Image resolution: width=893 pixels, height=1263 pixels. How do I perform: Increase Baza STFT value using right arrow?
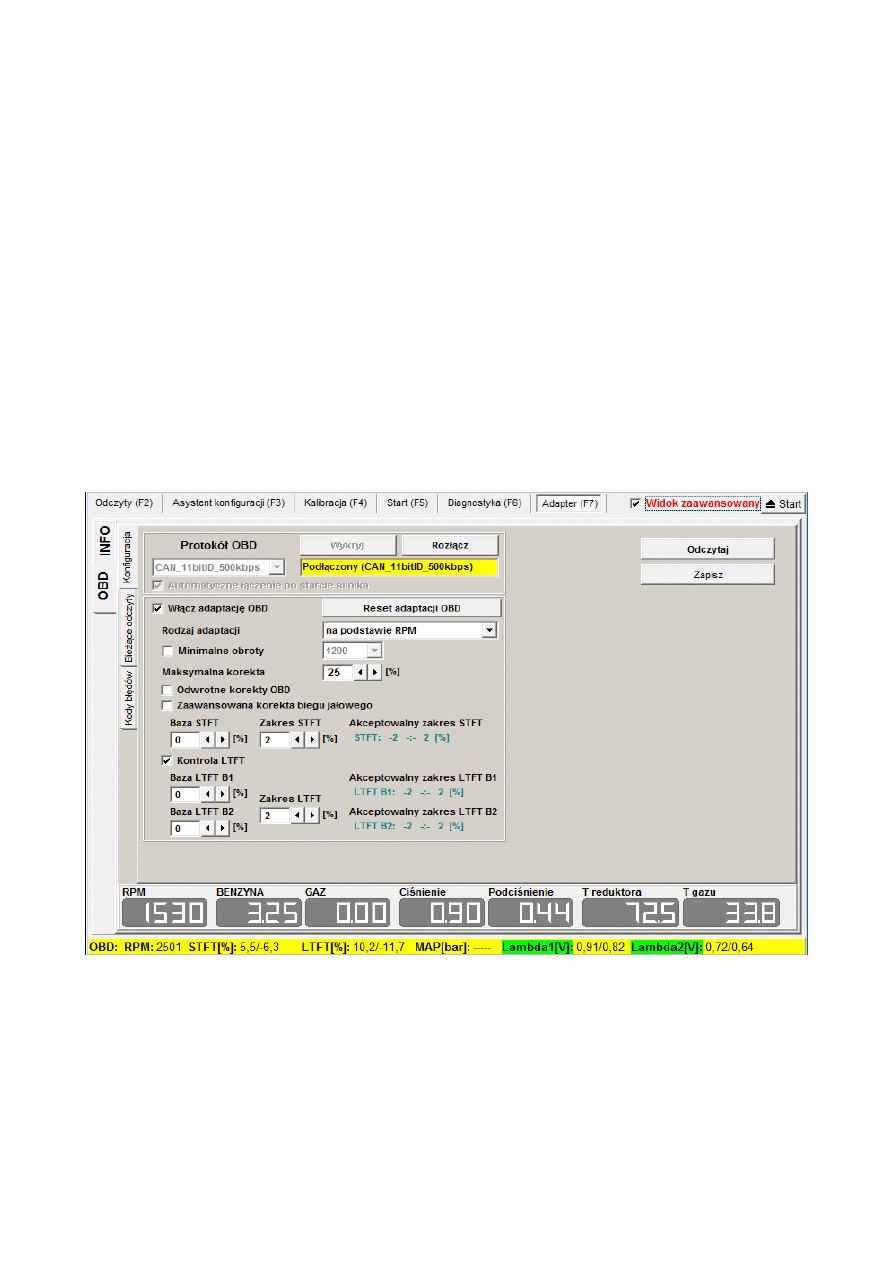[222, 740]
